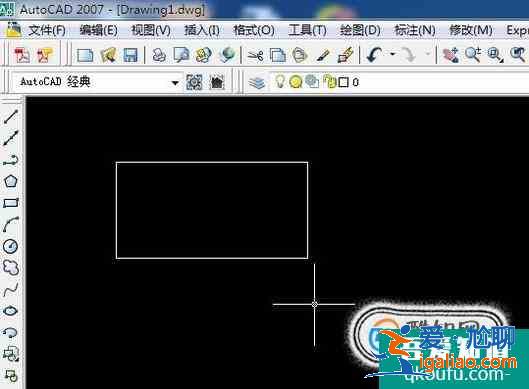Click the Open file icon
This screenshot has height=389, width=529.
coord(108,55)
